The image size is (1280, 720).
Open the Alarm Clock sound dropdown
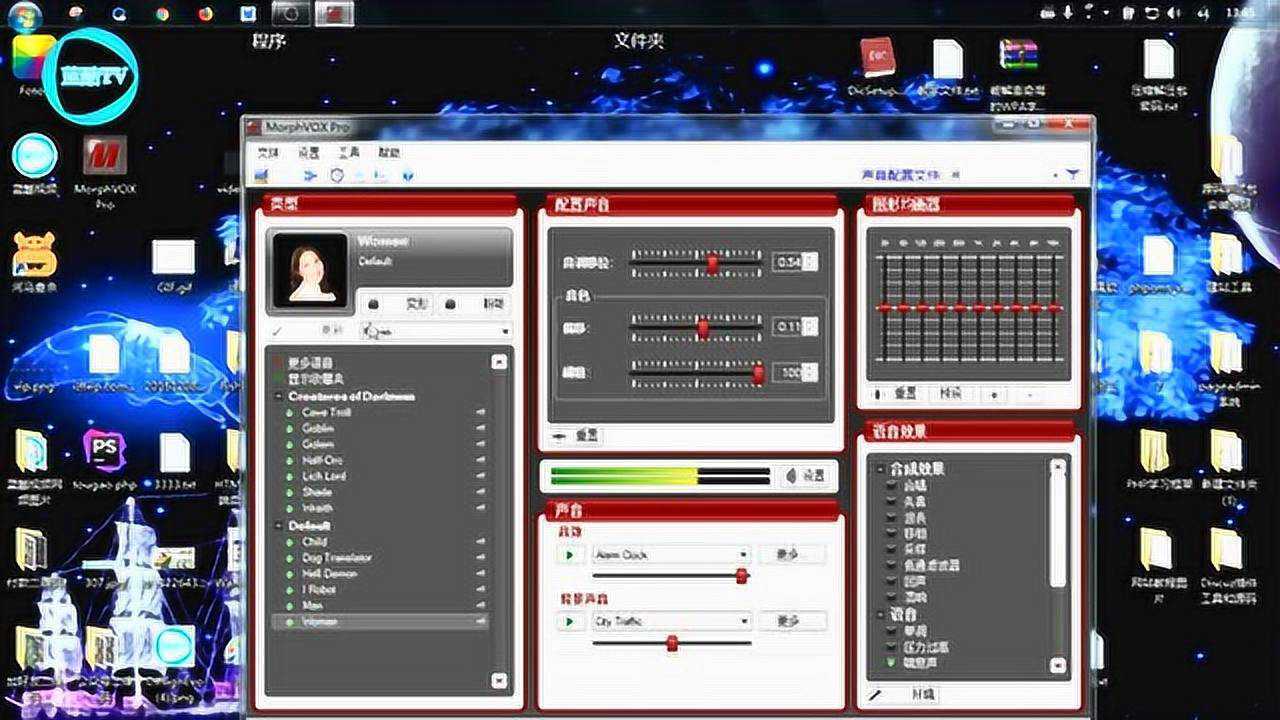[744, 553]
